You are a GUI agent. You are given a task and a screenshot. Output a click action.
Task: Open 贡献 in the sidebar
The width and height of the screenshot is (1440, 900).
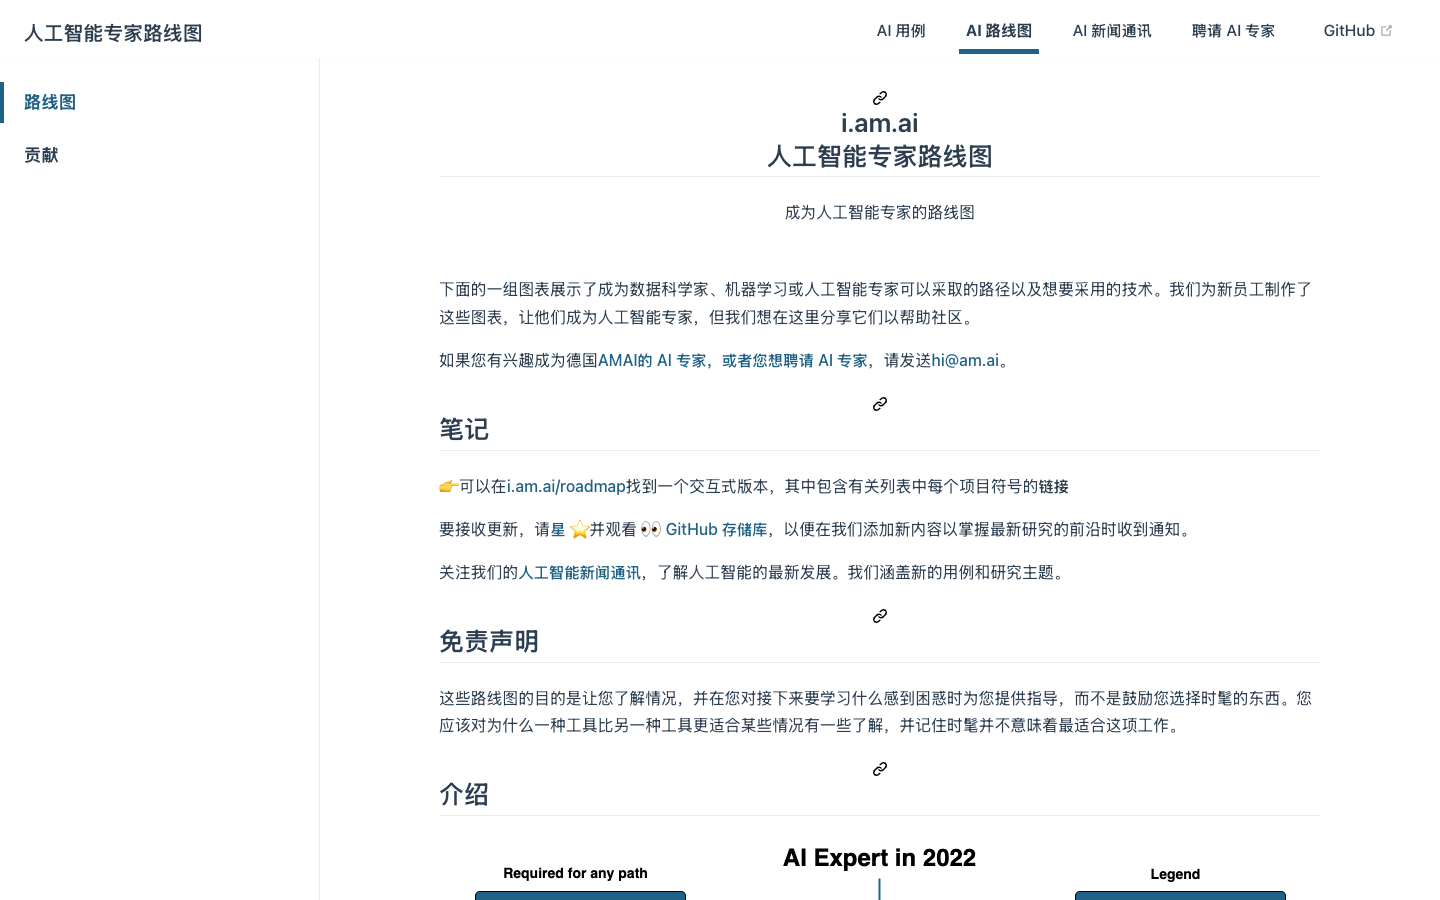pyautogui.click(x=41, y=155)
